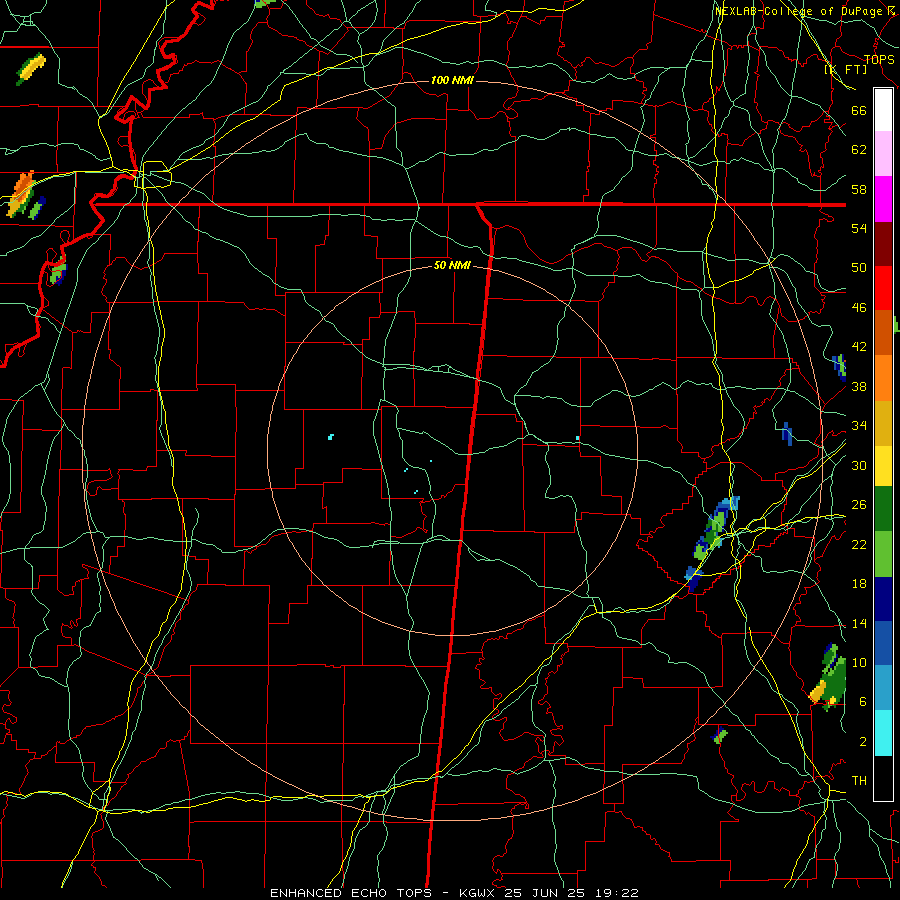The width and height of the screenshot is (900, 900).
Task: Click the light pink legend swatch
Action: [883, 153]
